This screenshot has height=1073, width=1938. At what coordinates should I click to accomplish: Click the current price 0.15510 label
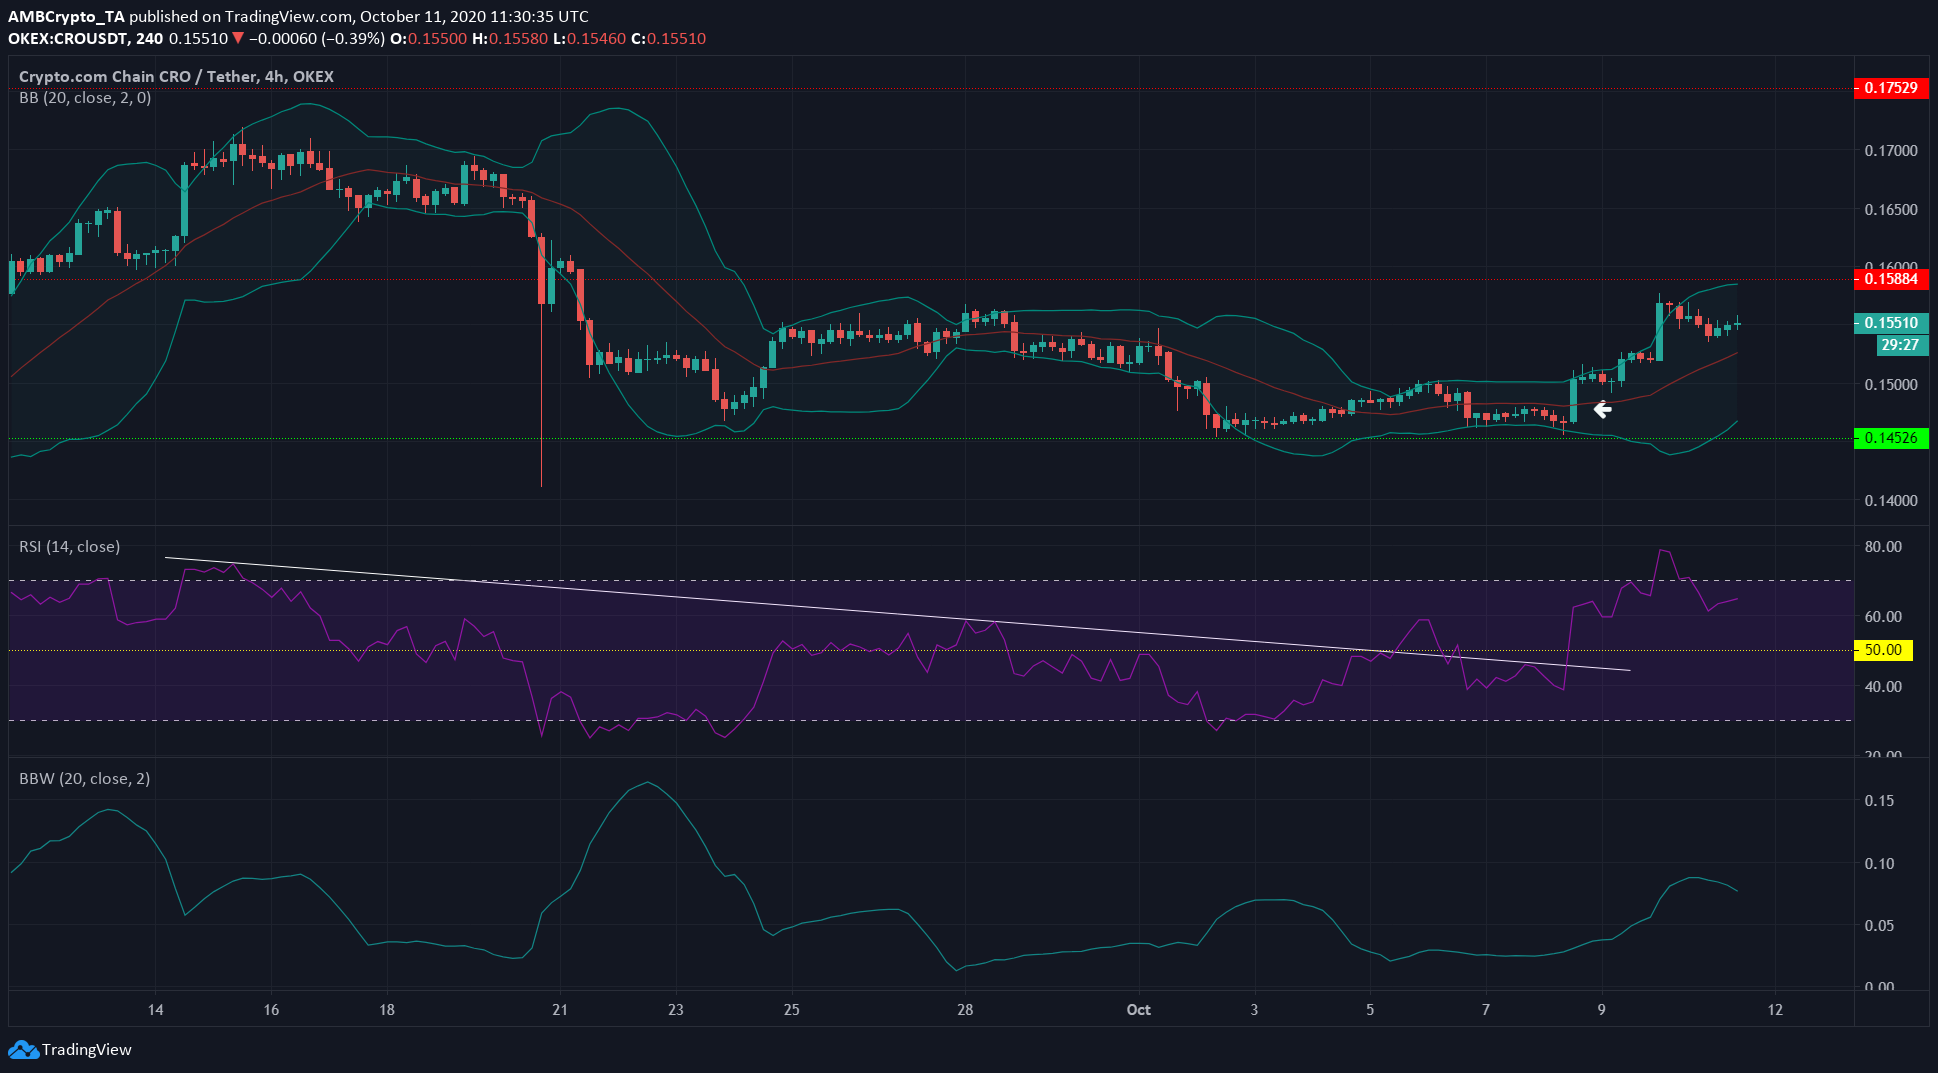point(1891,323)
